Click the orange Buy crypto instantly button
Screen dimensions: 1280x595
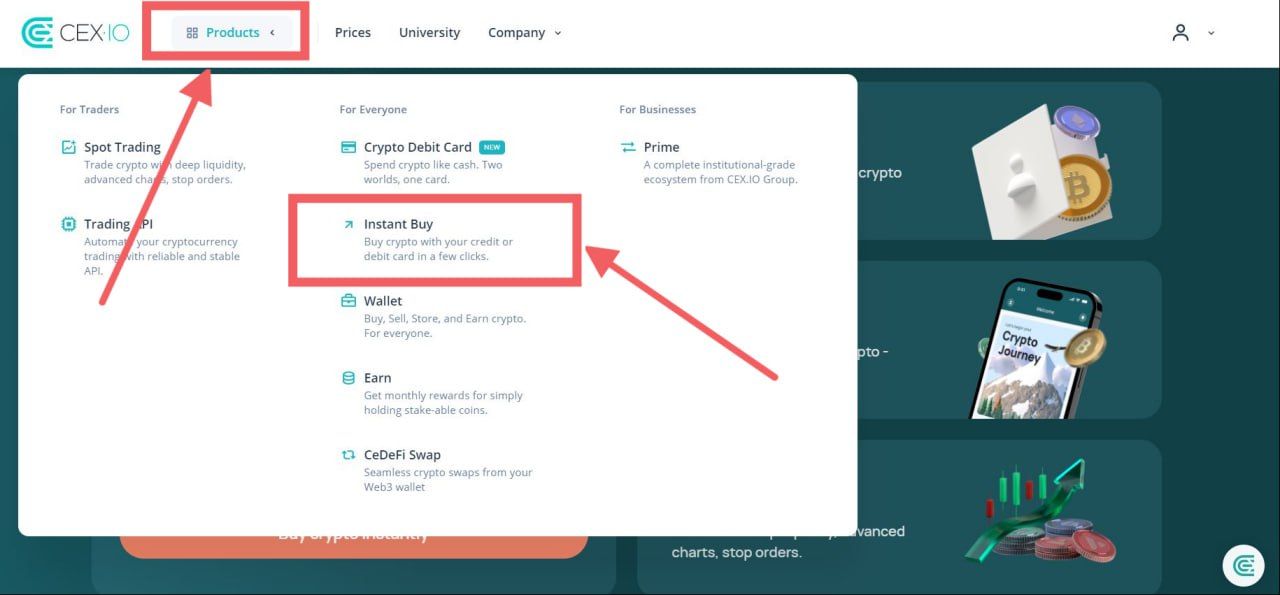coord(353,546)
